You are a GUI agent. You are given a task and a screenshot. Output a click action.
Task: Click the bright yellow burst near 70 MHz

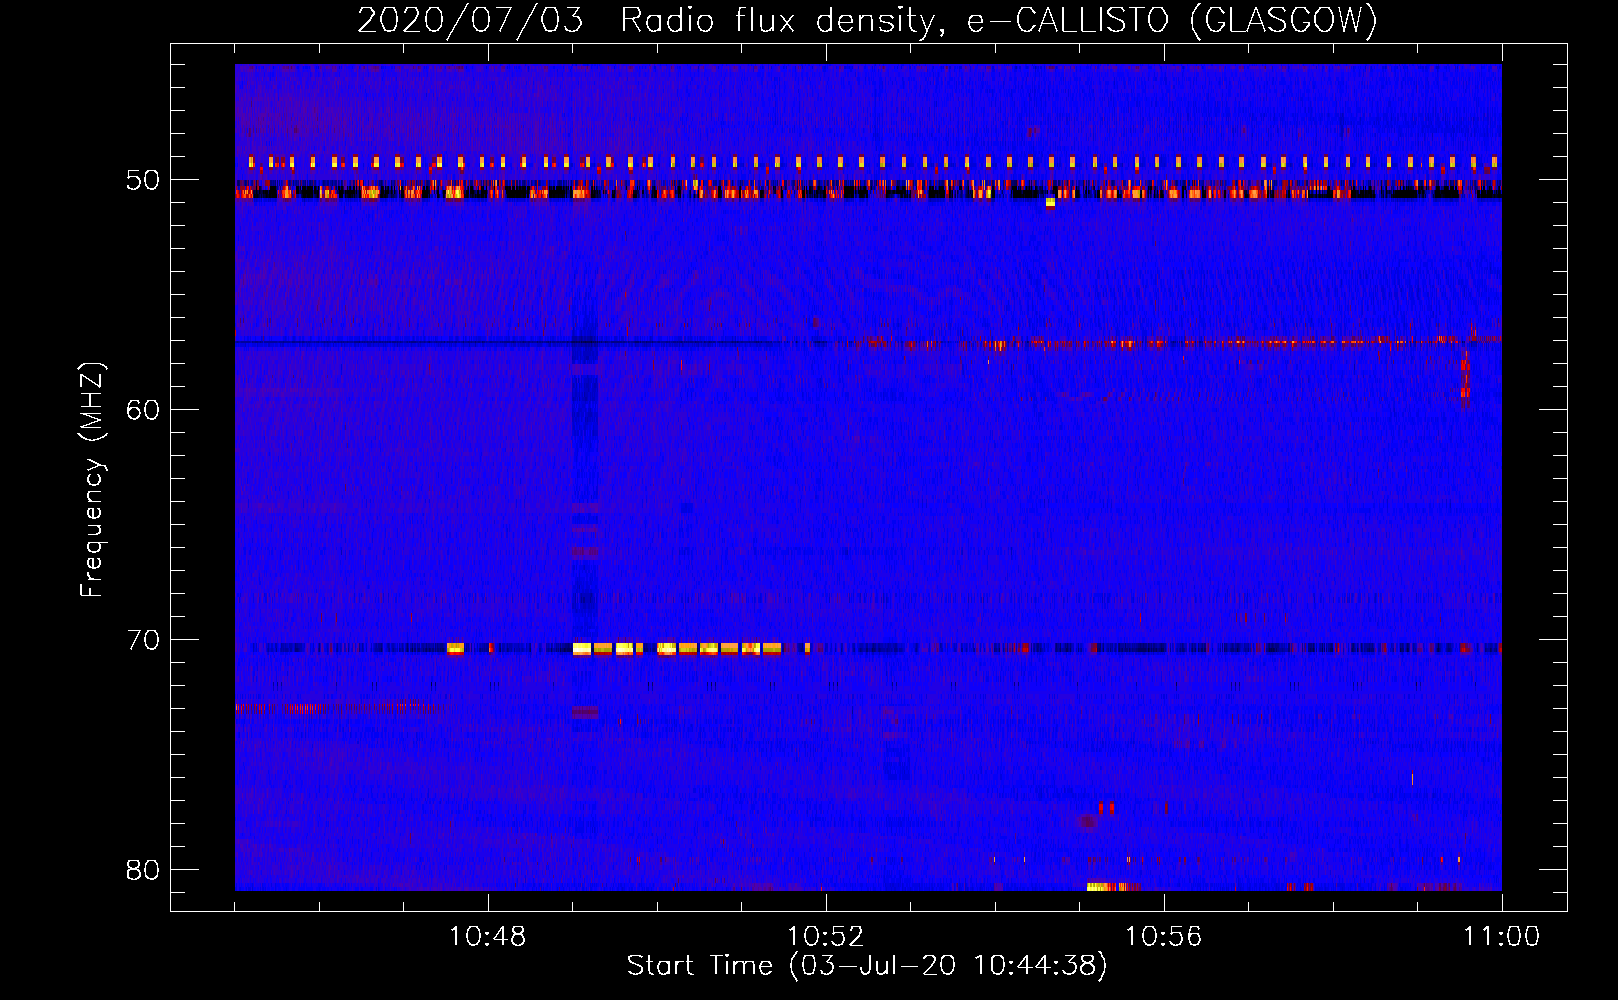click(x=677, y=649)
